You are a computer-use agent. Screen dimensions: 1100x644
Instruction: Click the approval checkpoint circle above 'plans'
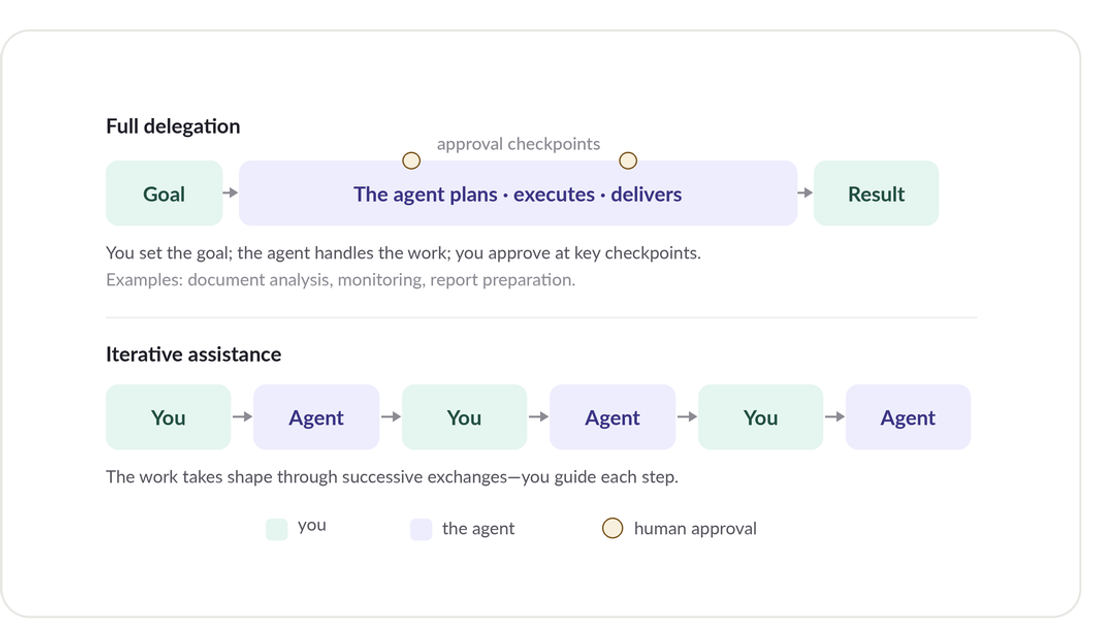coord(411,161)
